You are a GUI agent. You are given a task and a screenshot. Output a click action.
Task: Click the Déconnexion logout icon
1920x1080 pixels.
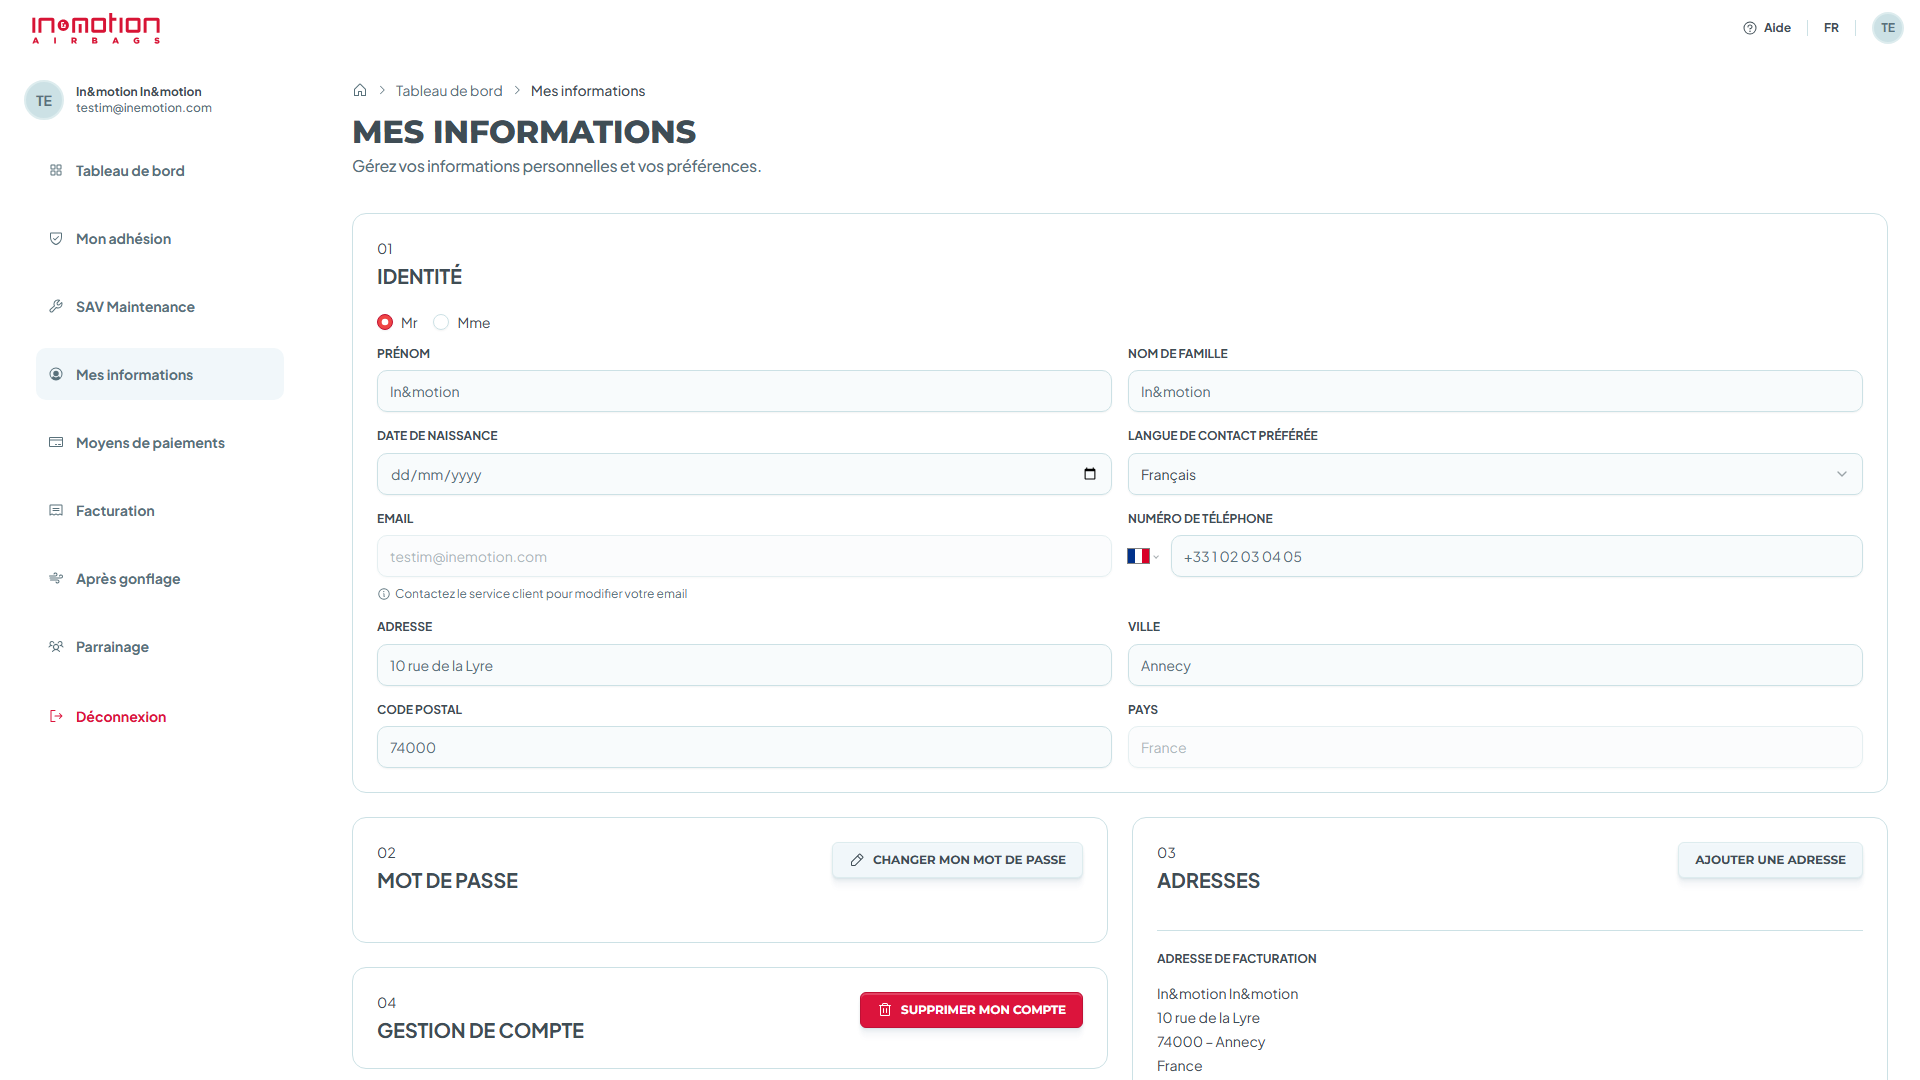pos(56,716)
